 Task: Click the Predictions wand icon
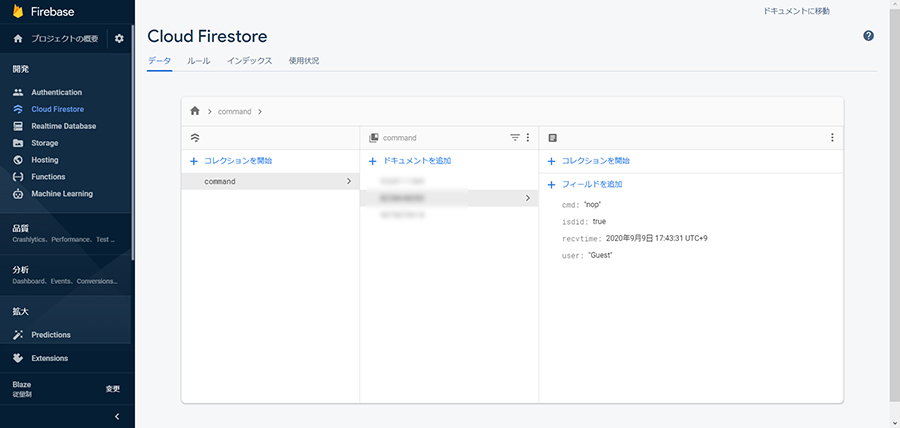tap(18, 334)
